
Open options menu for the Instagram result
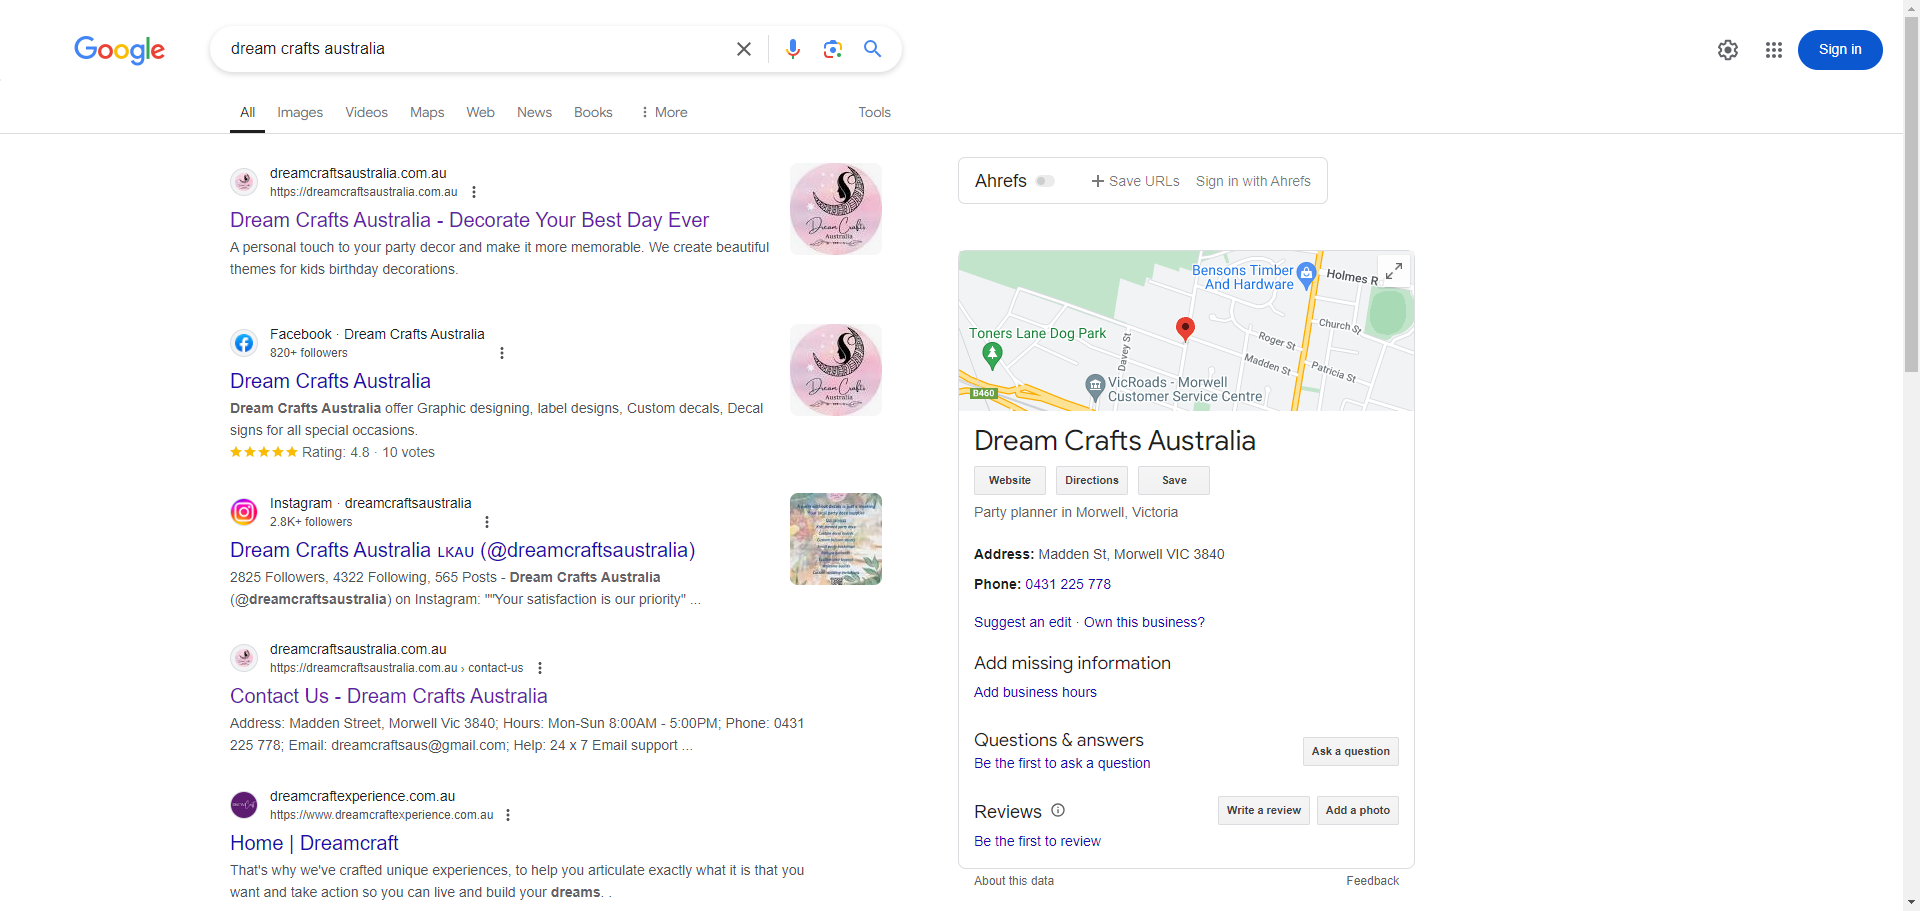tap(487, 522)
